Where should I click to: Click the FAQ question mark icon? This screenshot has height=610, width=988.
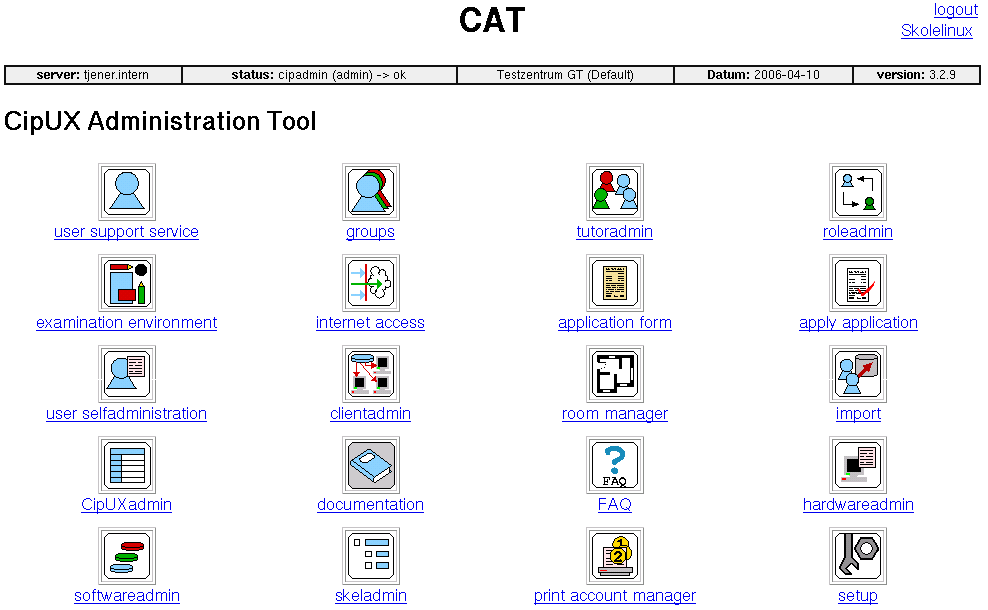click(614, 465)
